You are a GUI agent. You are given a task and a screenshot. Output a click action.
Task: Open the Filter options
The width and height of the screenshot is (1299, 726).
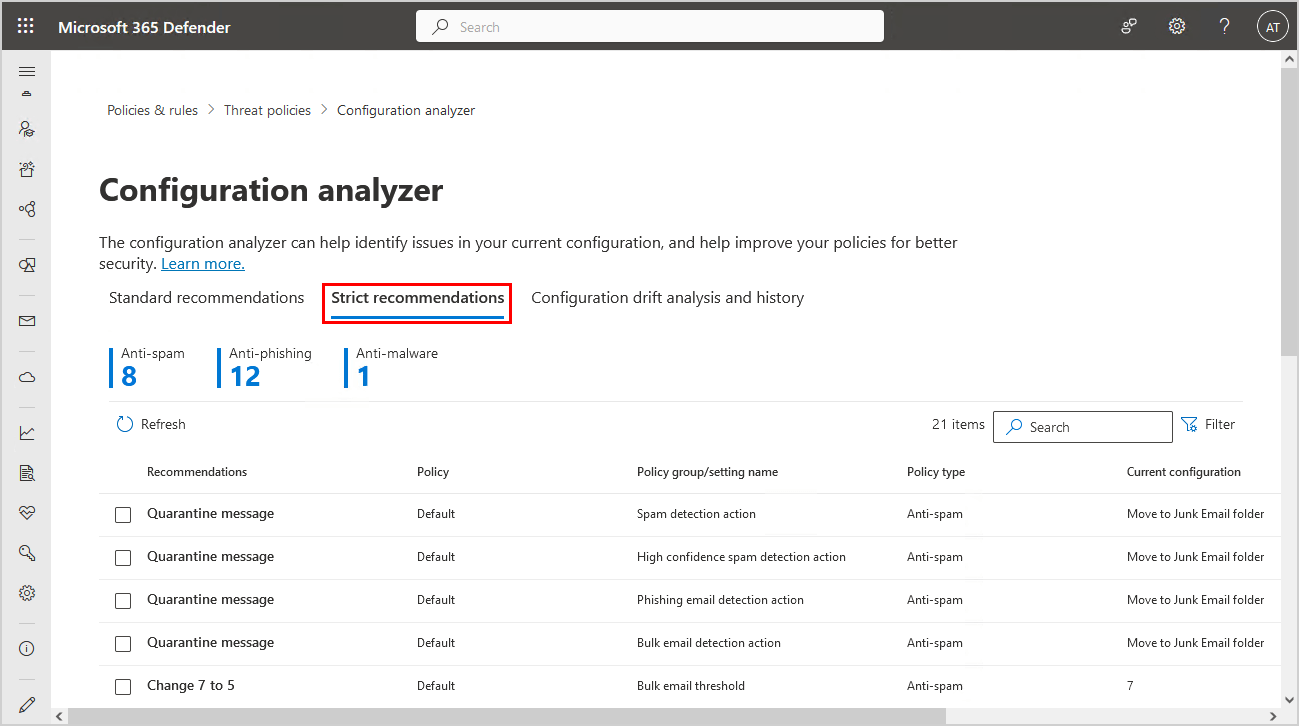click(x=1208, y=425)
